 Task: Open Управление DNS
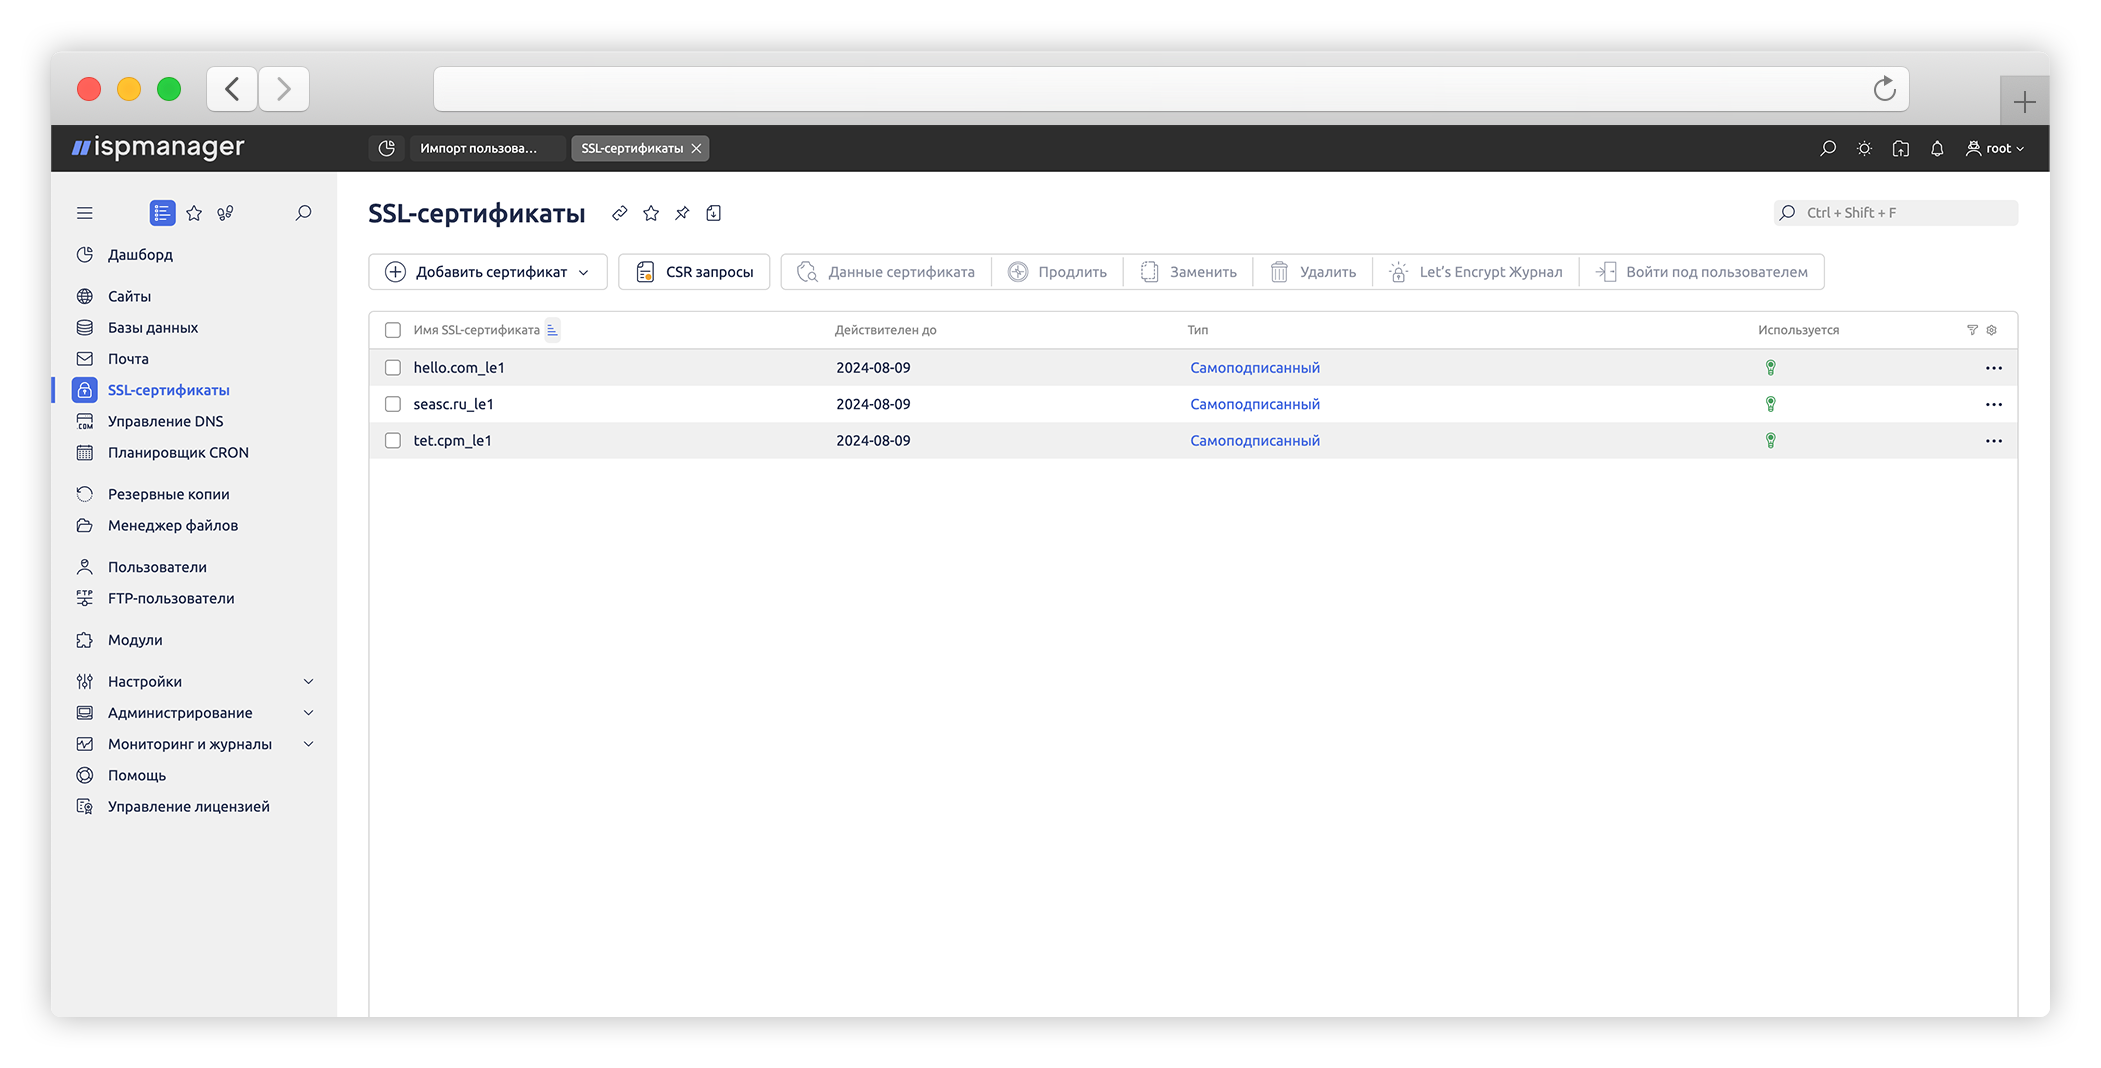(165, 421)
